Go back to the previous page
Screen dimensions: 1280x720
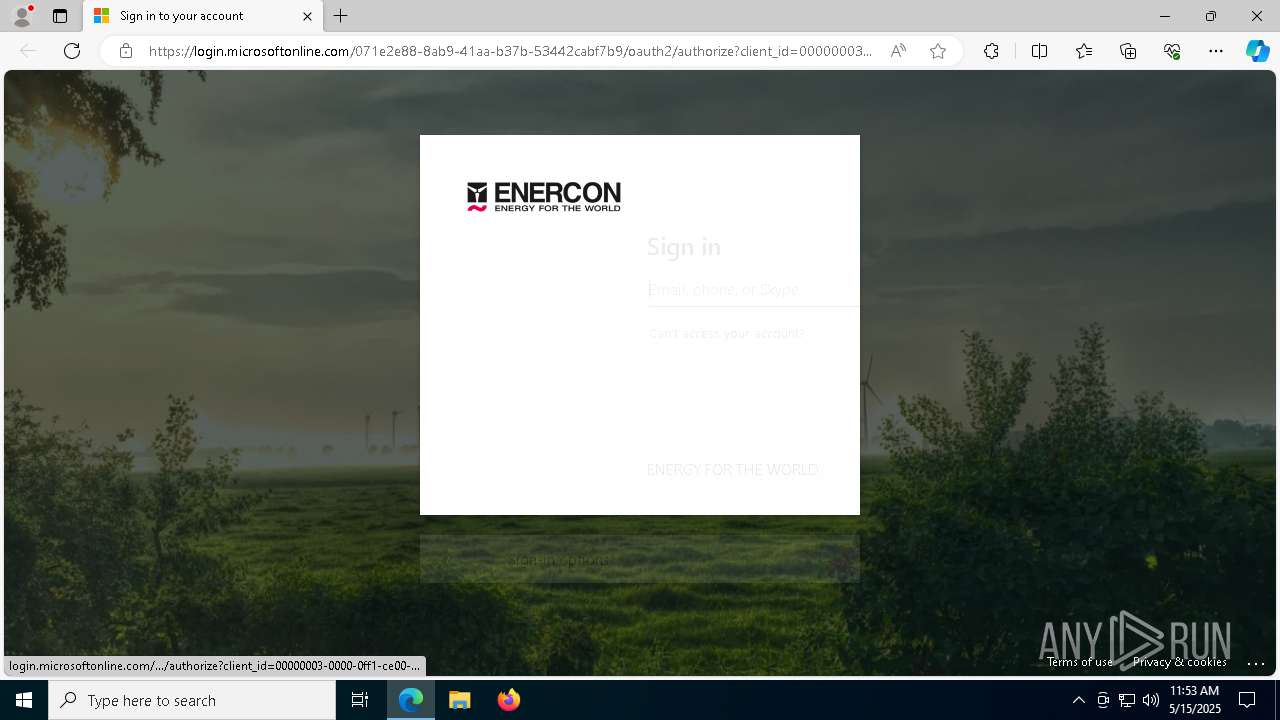28,51
